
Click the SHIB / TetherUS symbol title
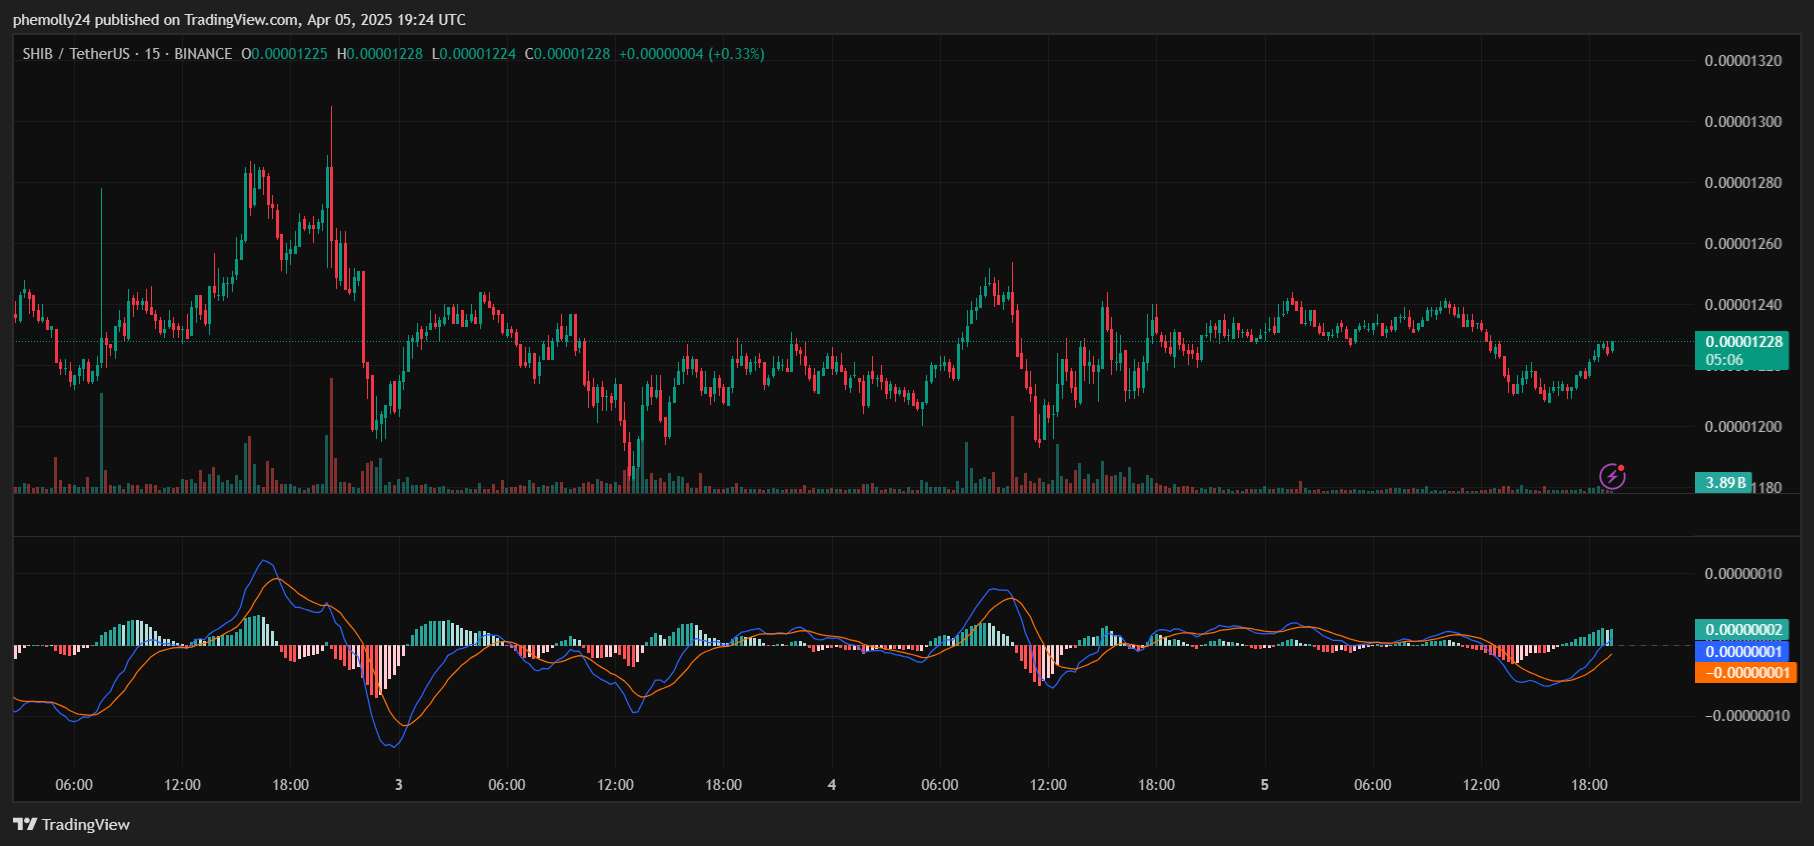click(x=76, y=54)
